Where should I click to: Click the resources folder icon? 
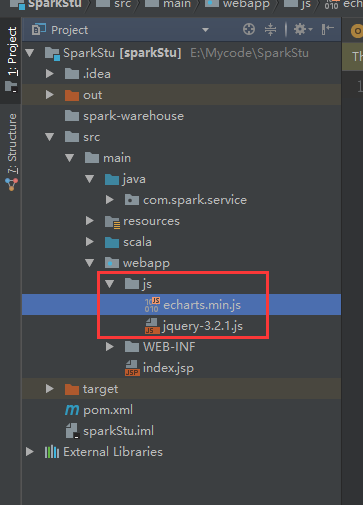click(x=112, y=221)
